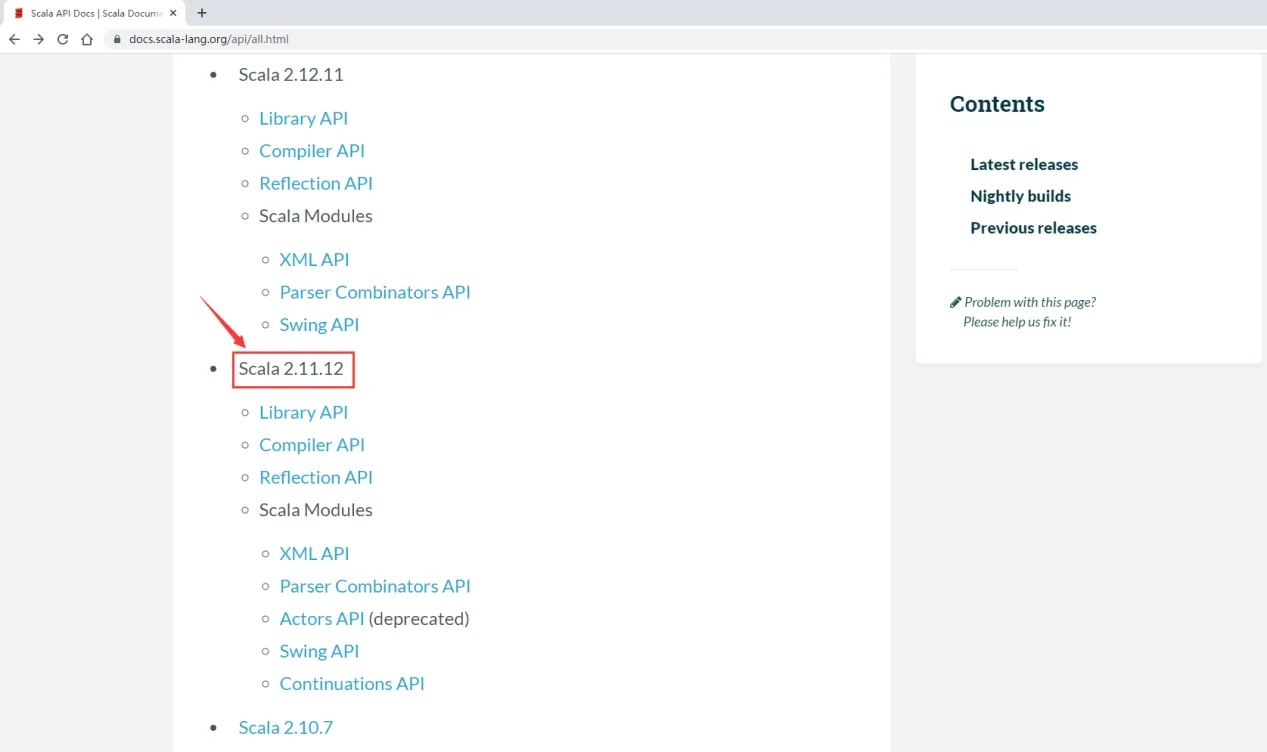The image size is (1267, 752).
Task: Open Reflection API under Scala 2.12.11
Action: pos(316,183)
